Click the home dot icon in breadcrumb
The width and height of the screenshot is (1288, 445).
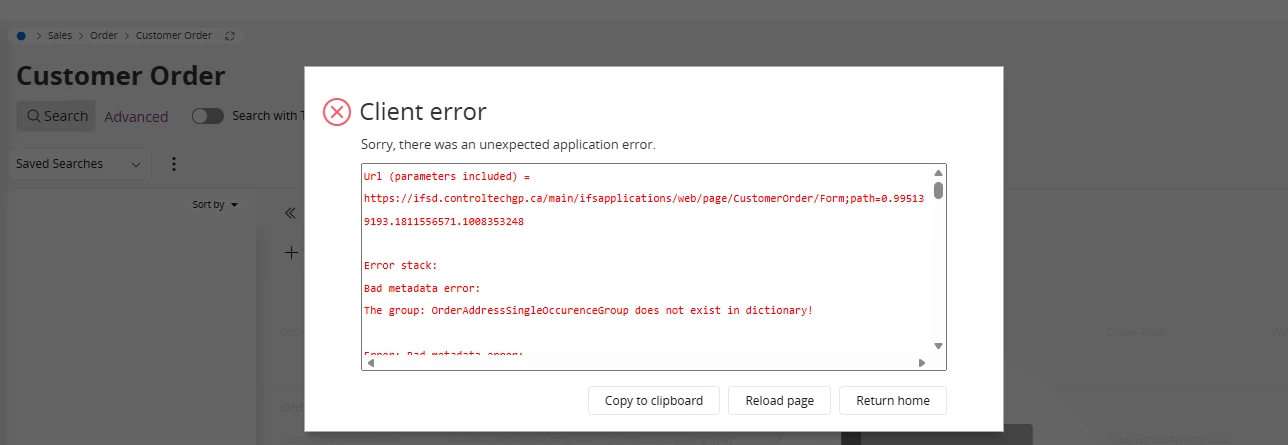click(x=21, y=35)
